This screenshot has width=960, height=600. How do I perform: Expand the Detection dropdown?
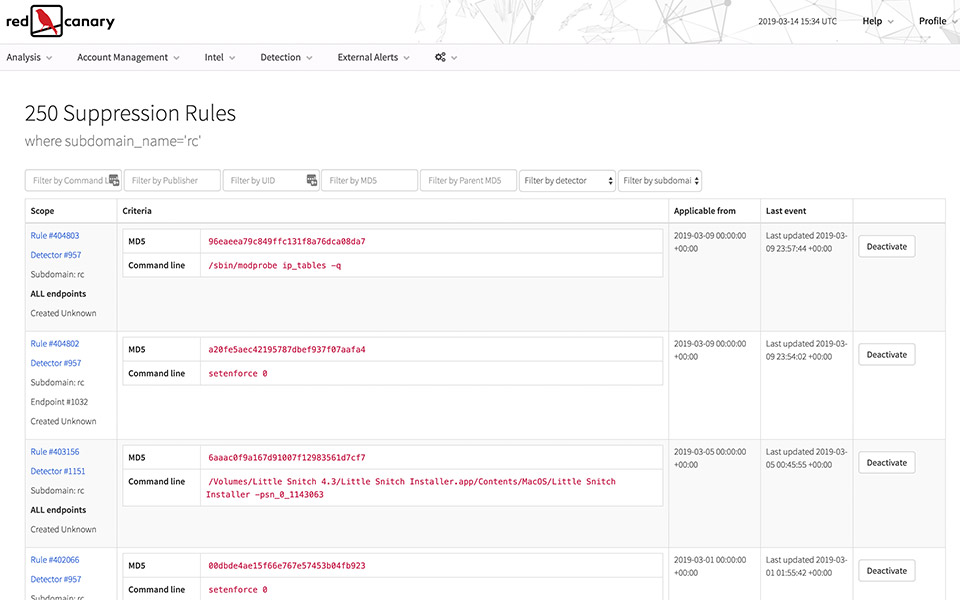coord(286,58)
